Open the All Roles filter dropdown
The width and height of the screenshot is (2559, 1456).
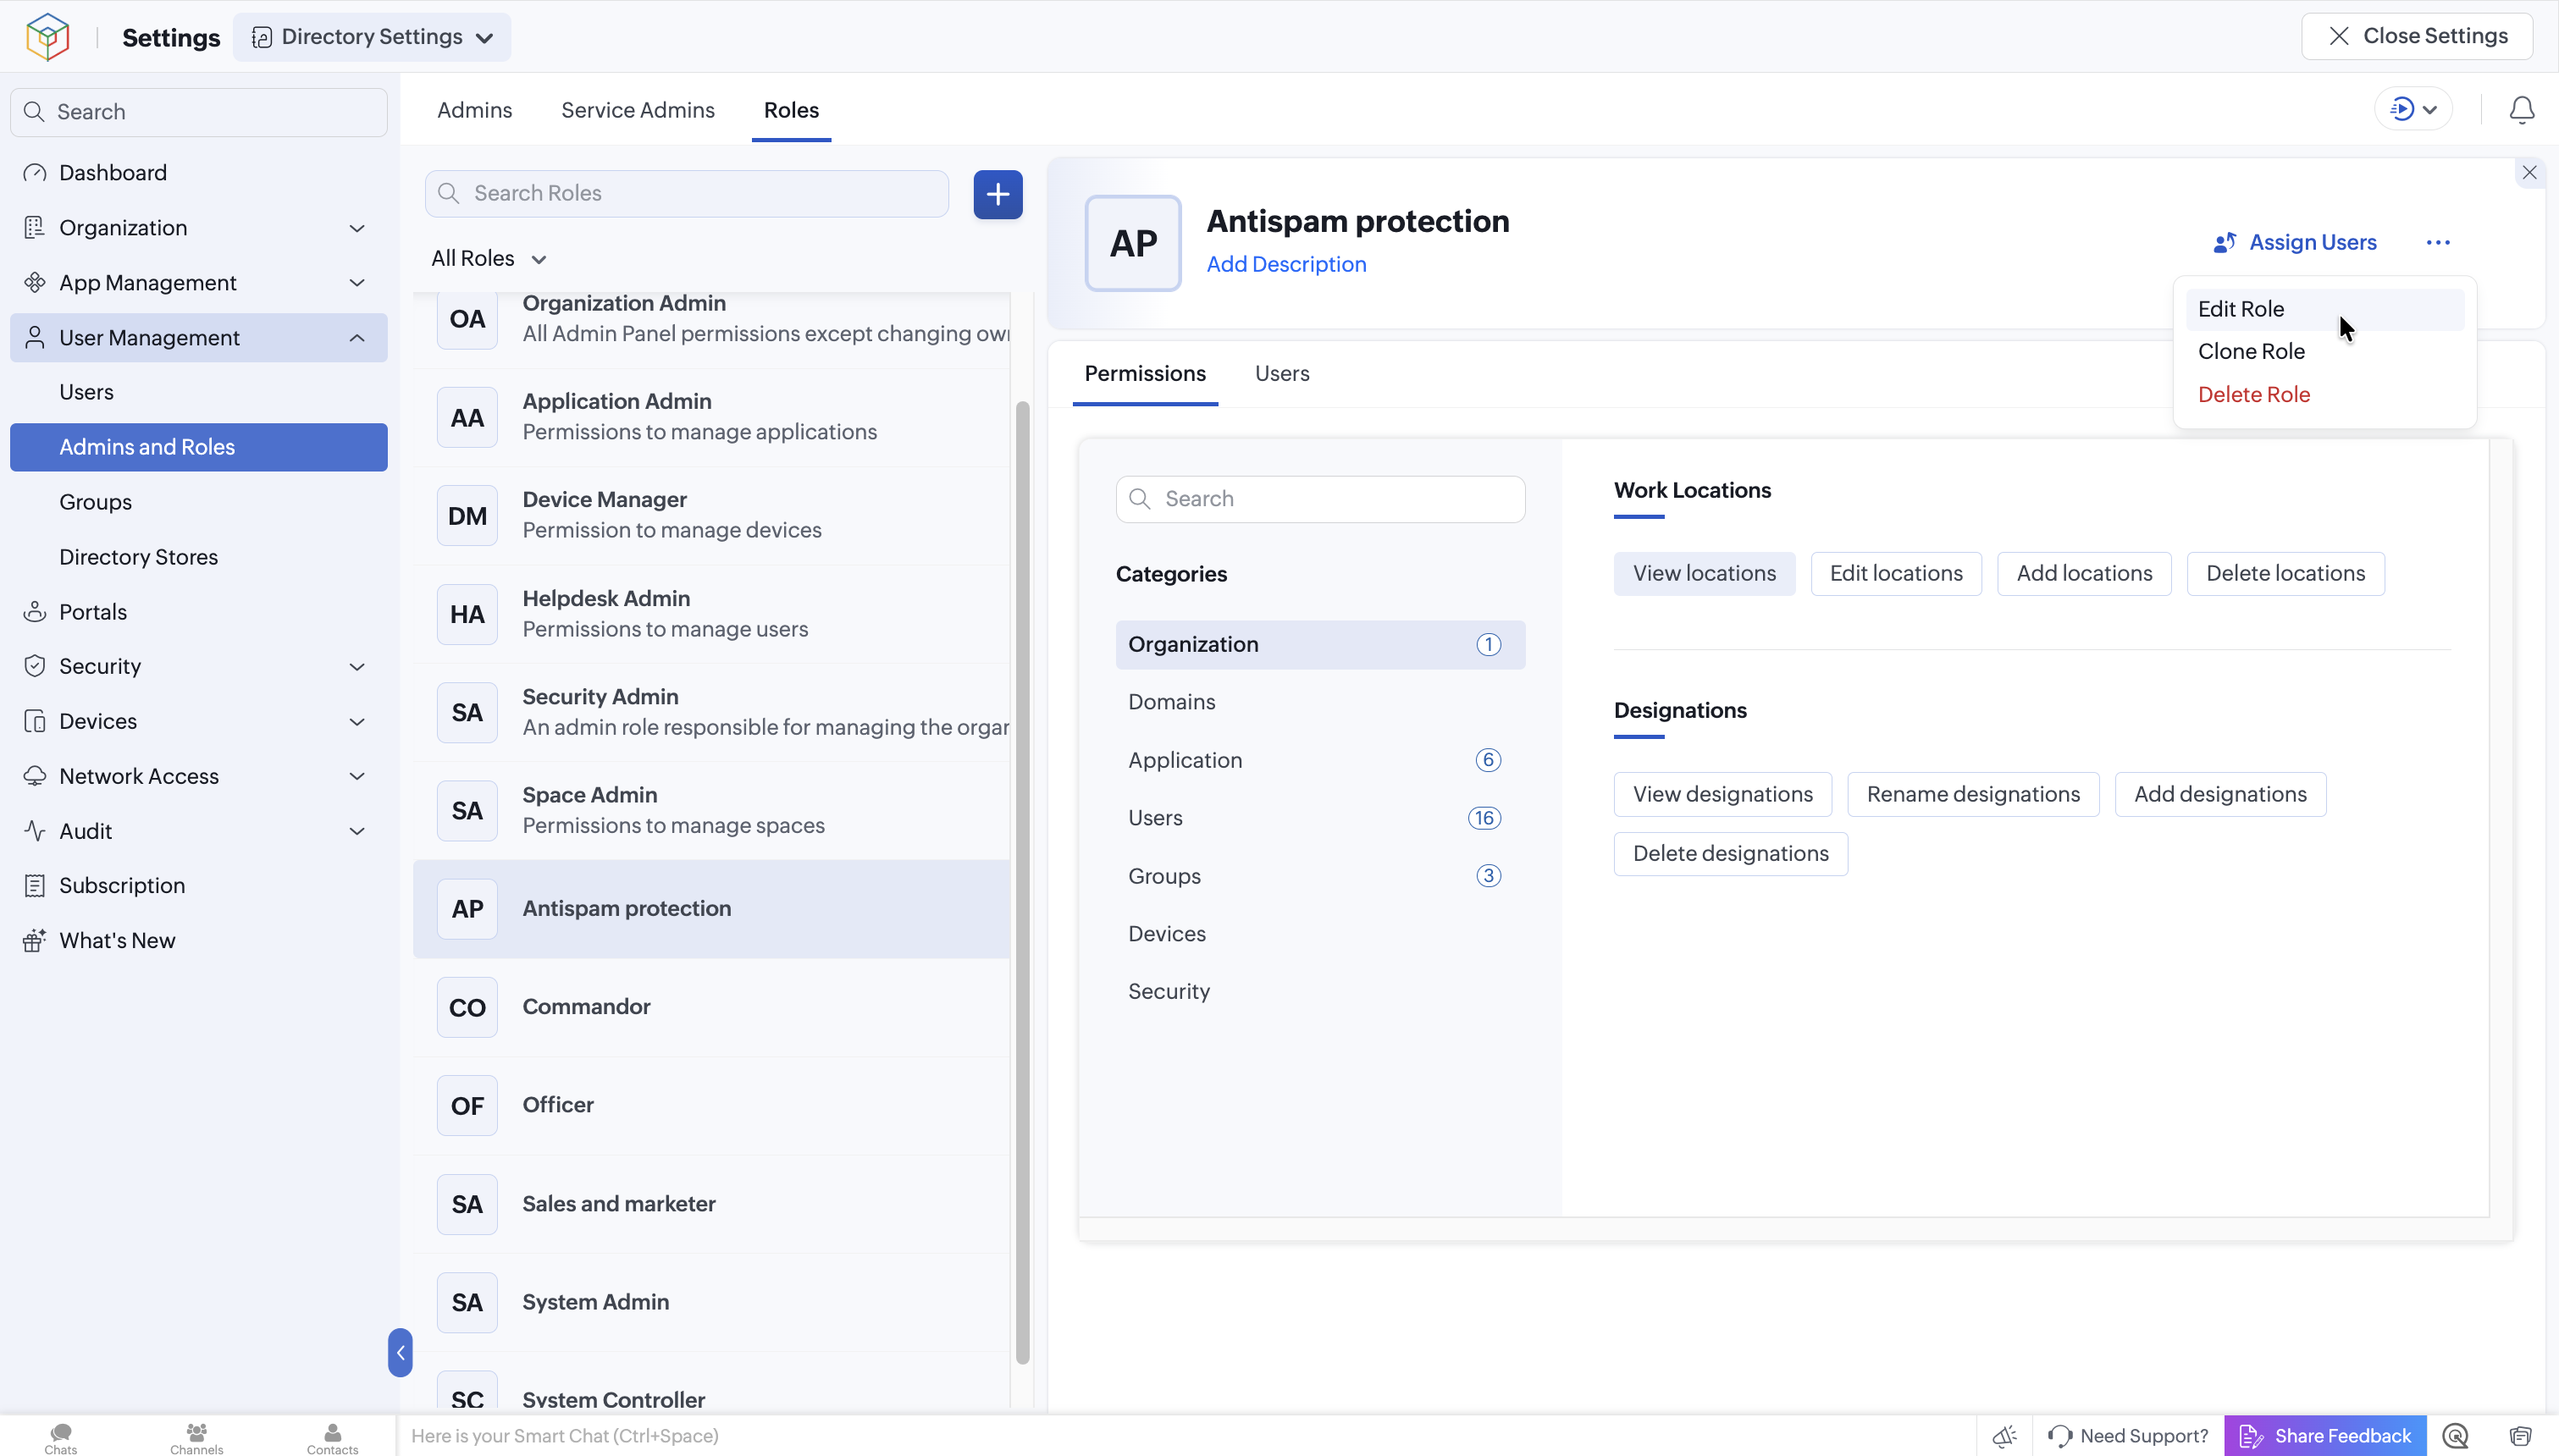(489, 258)
